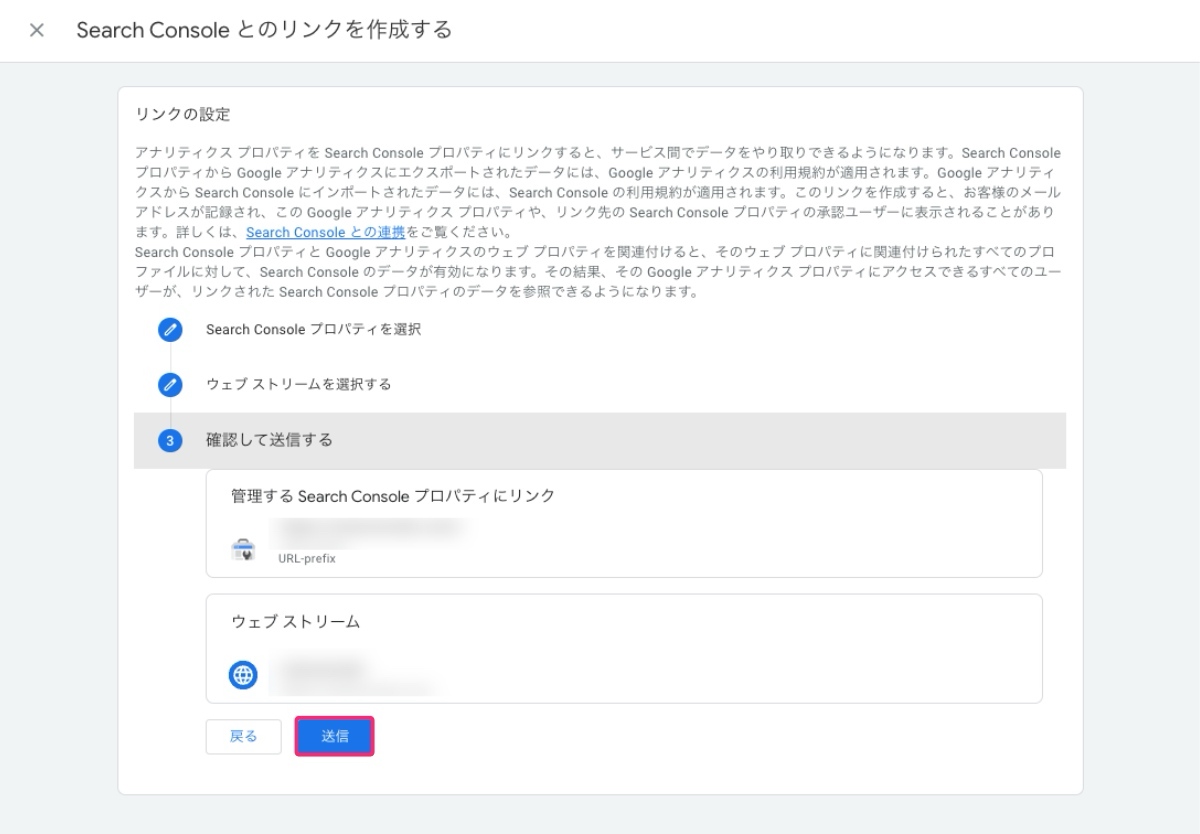Click the 戻る back button
The width and height of the screenshot is (1200, 834).
coord(243,735)
